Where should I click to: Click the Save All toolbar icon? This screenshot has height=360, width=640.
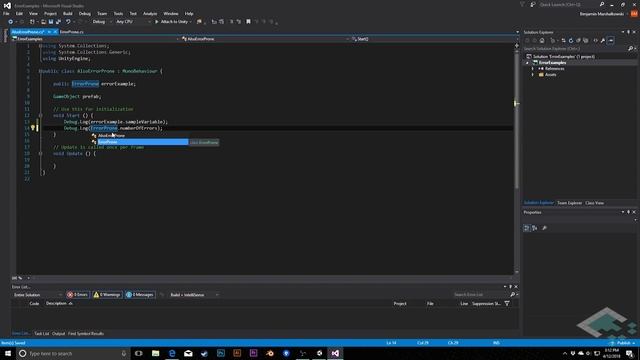pyautogui.click(x=58, y=22)
